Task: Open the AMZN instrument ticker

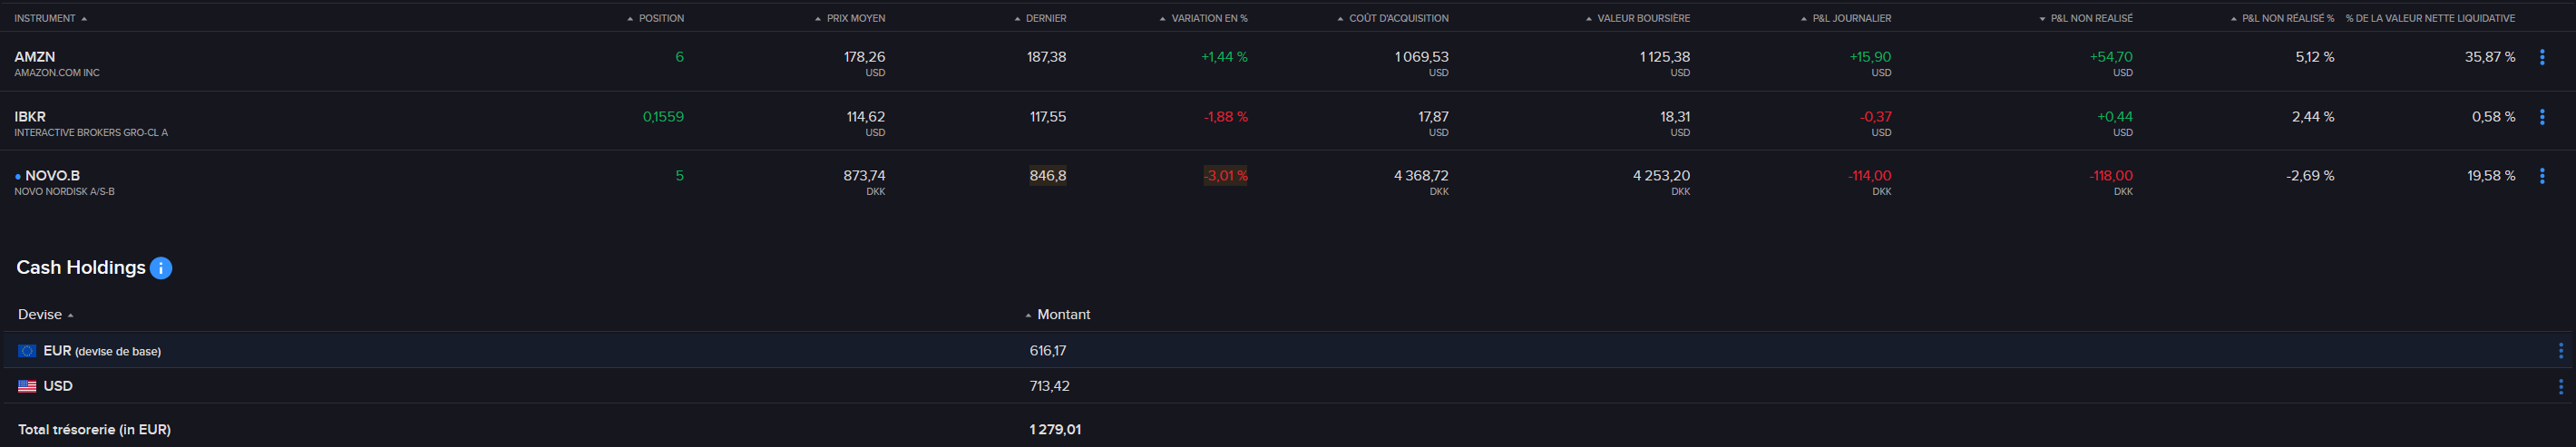Action: tap(35, 57)
